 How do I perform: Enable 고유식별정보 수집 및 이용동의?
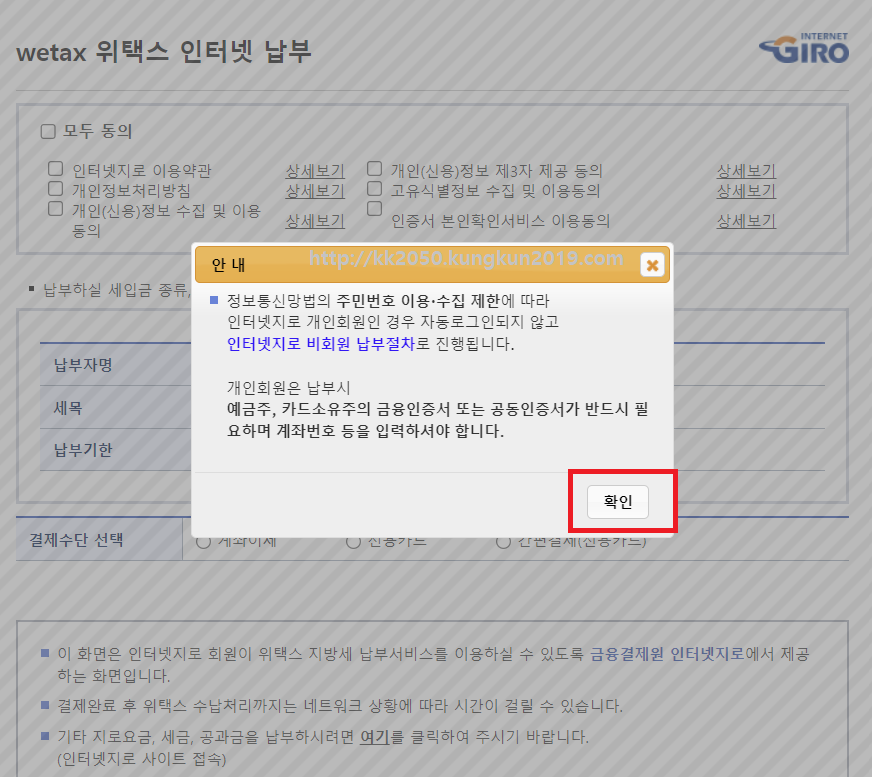click(x=374, y=188)
